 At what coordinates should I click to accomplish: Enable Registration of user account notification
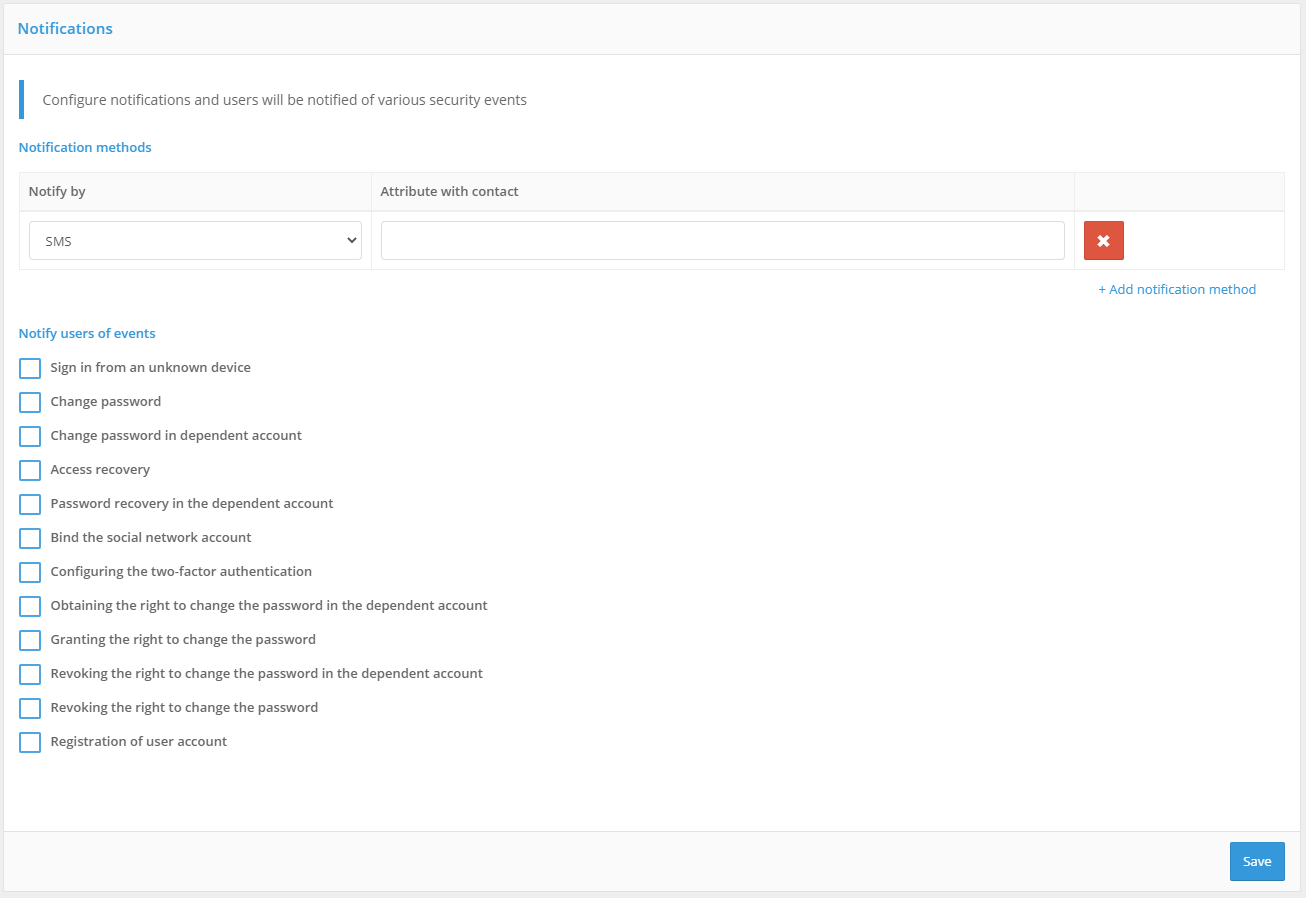click(30, 742)
